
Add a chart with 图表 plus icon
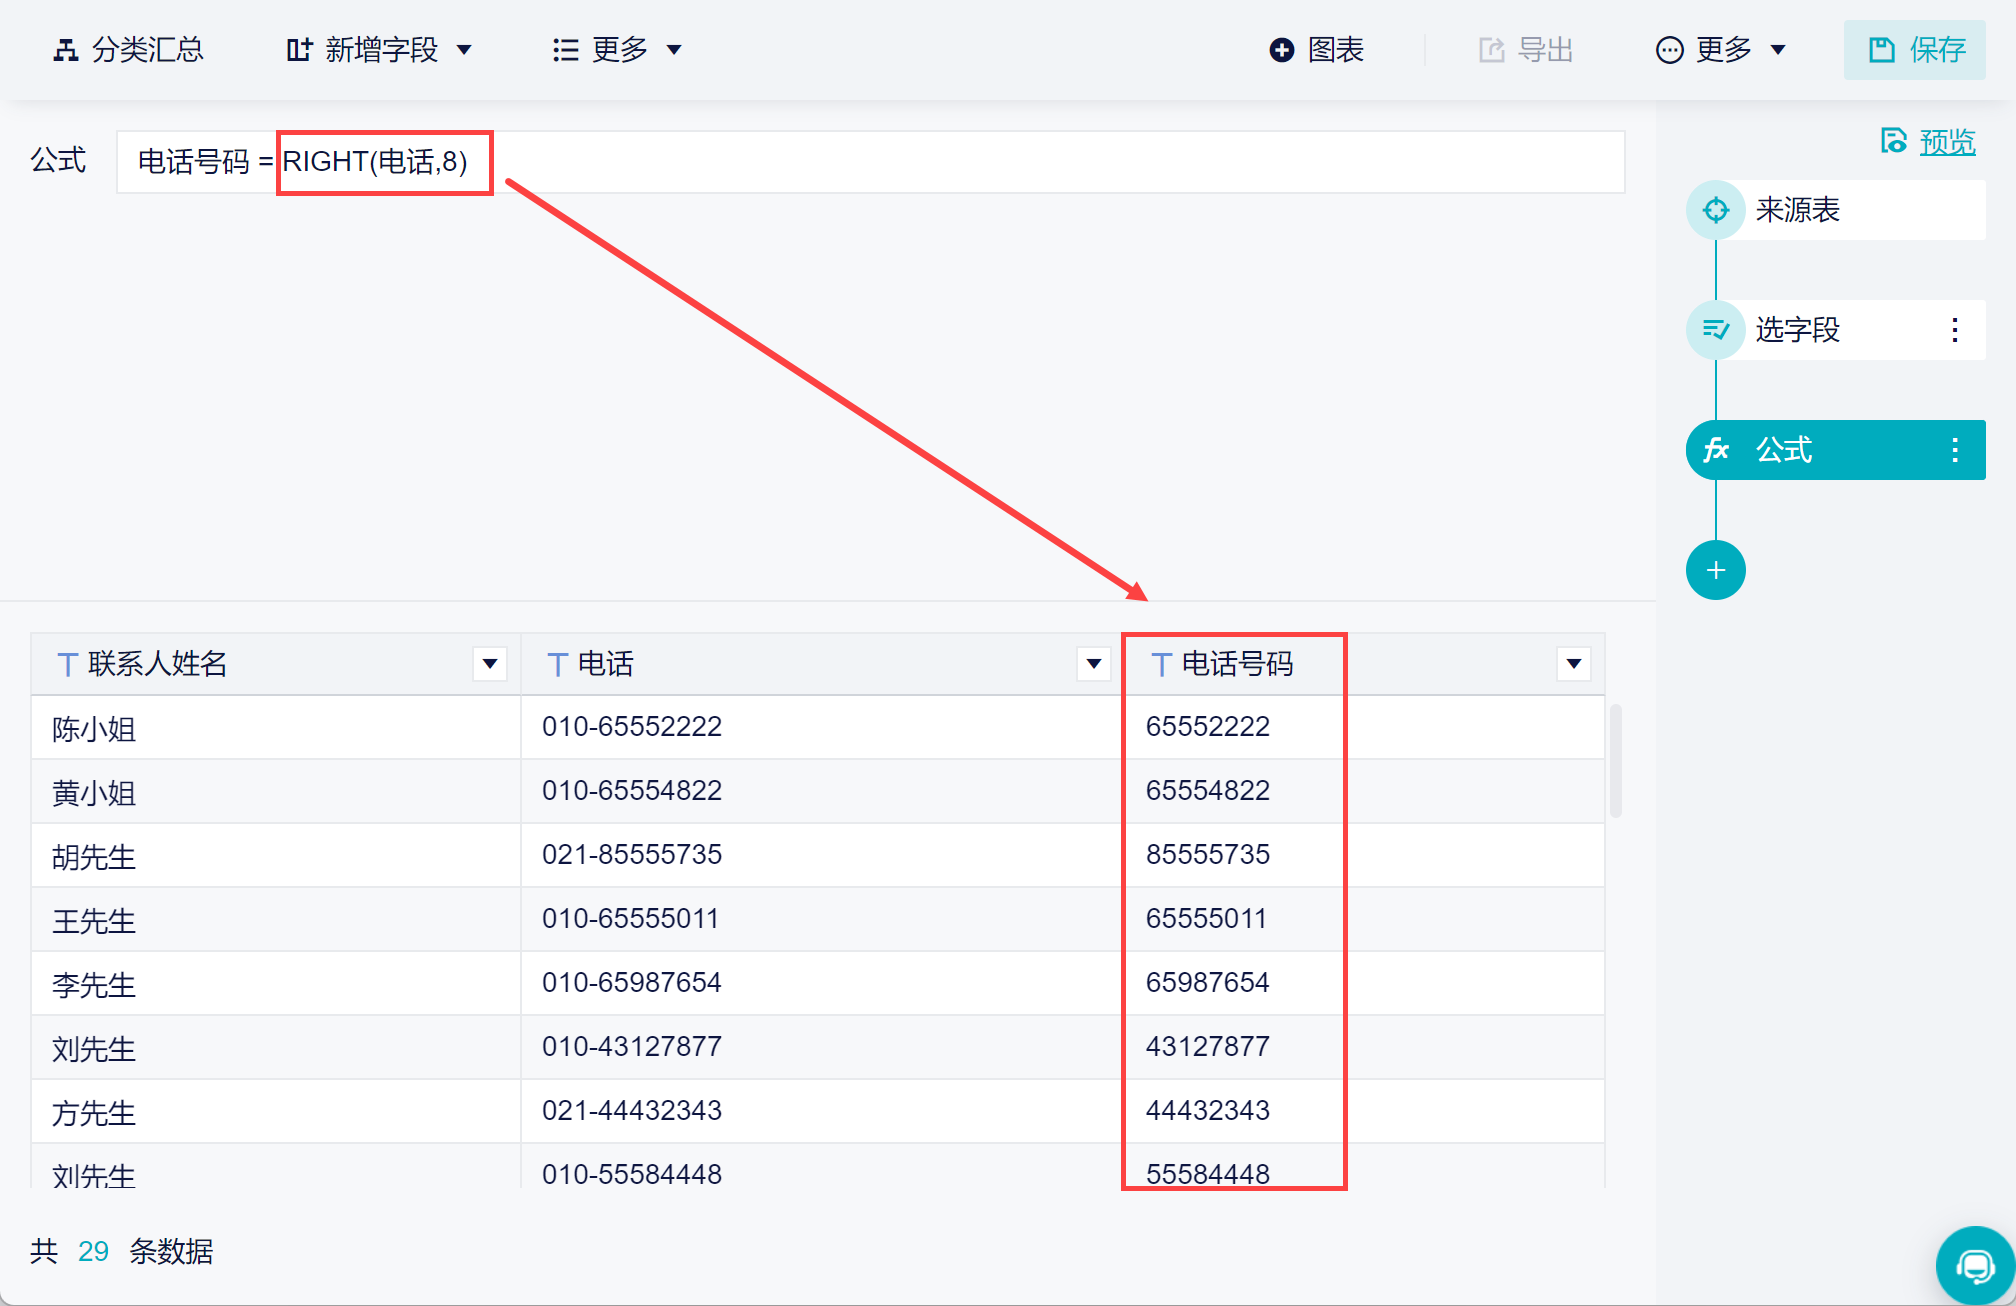tap(1281, 50)
